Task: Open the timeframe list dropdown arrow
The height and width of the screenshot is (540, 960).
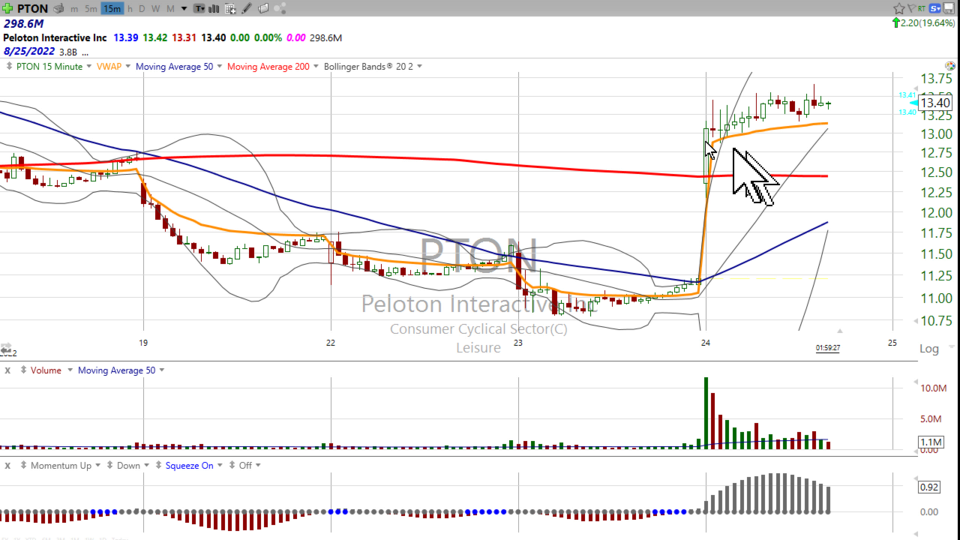Action: click(184, 9)
